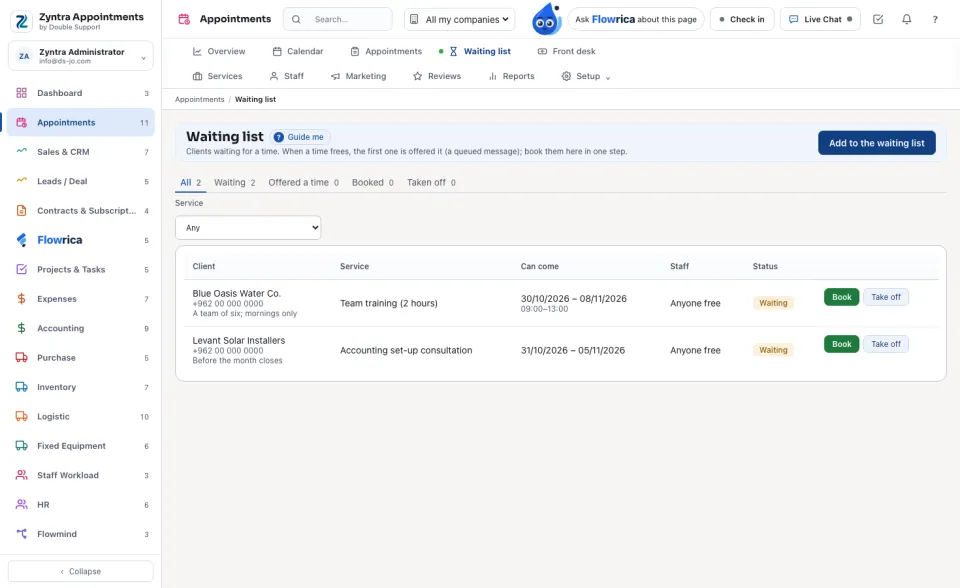Click the Zyntra logo icon
This screenshot has height=588, width=960.
click(21, 21)
